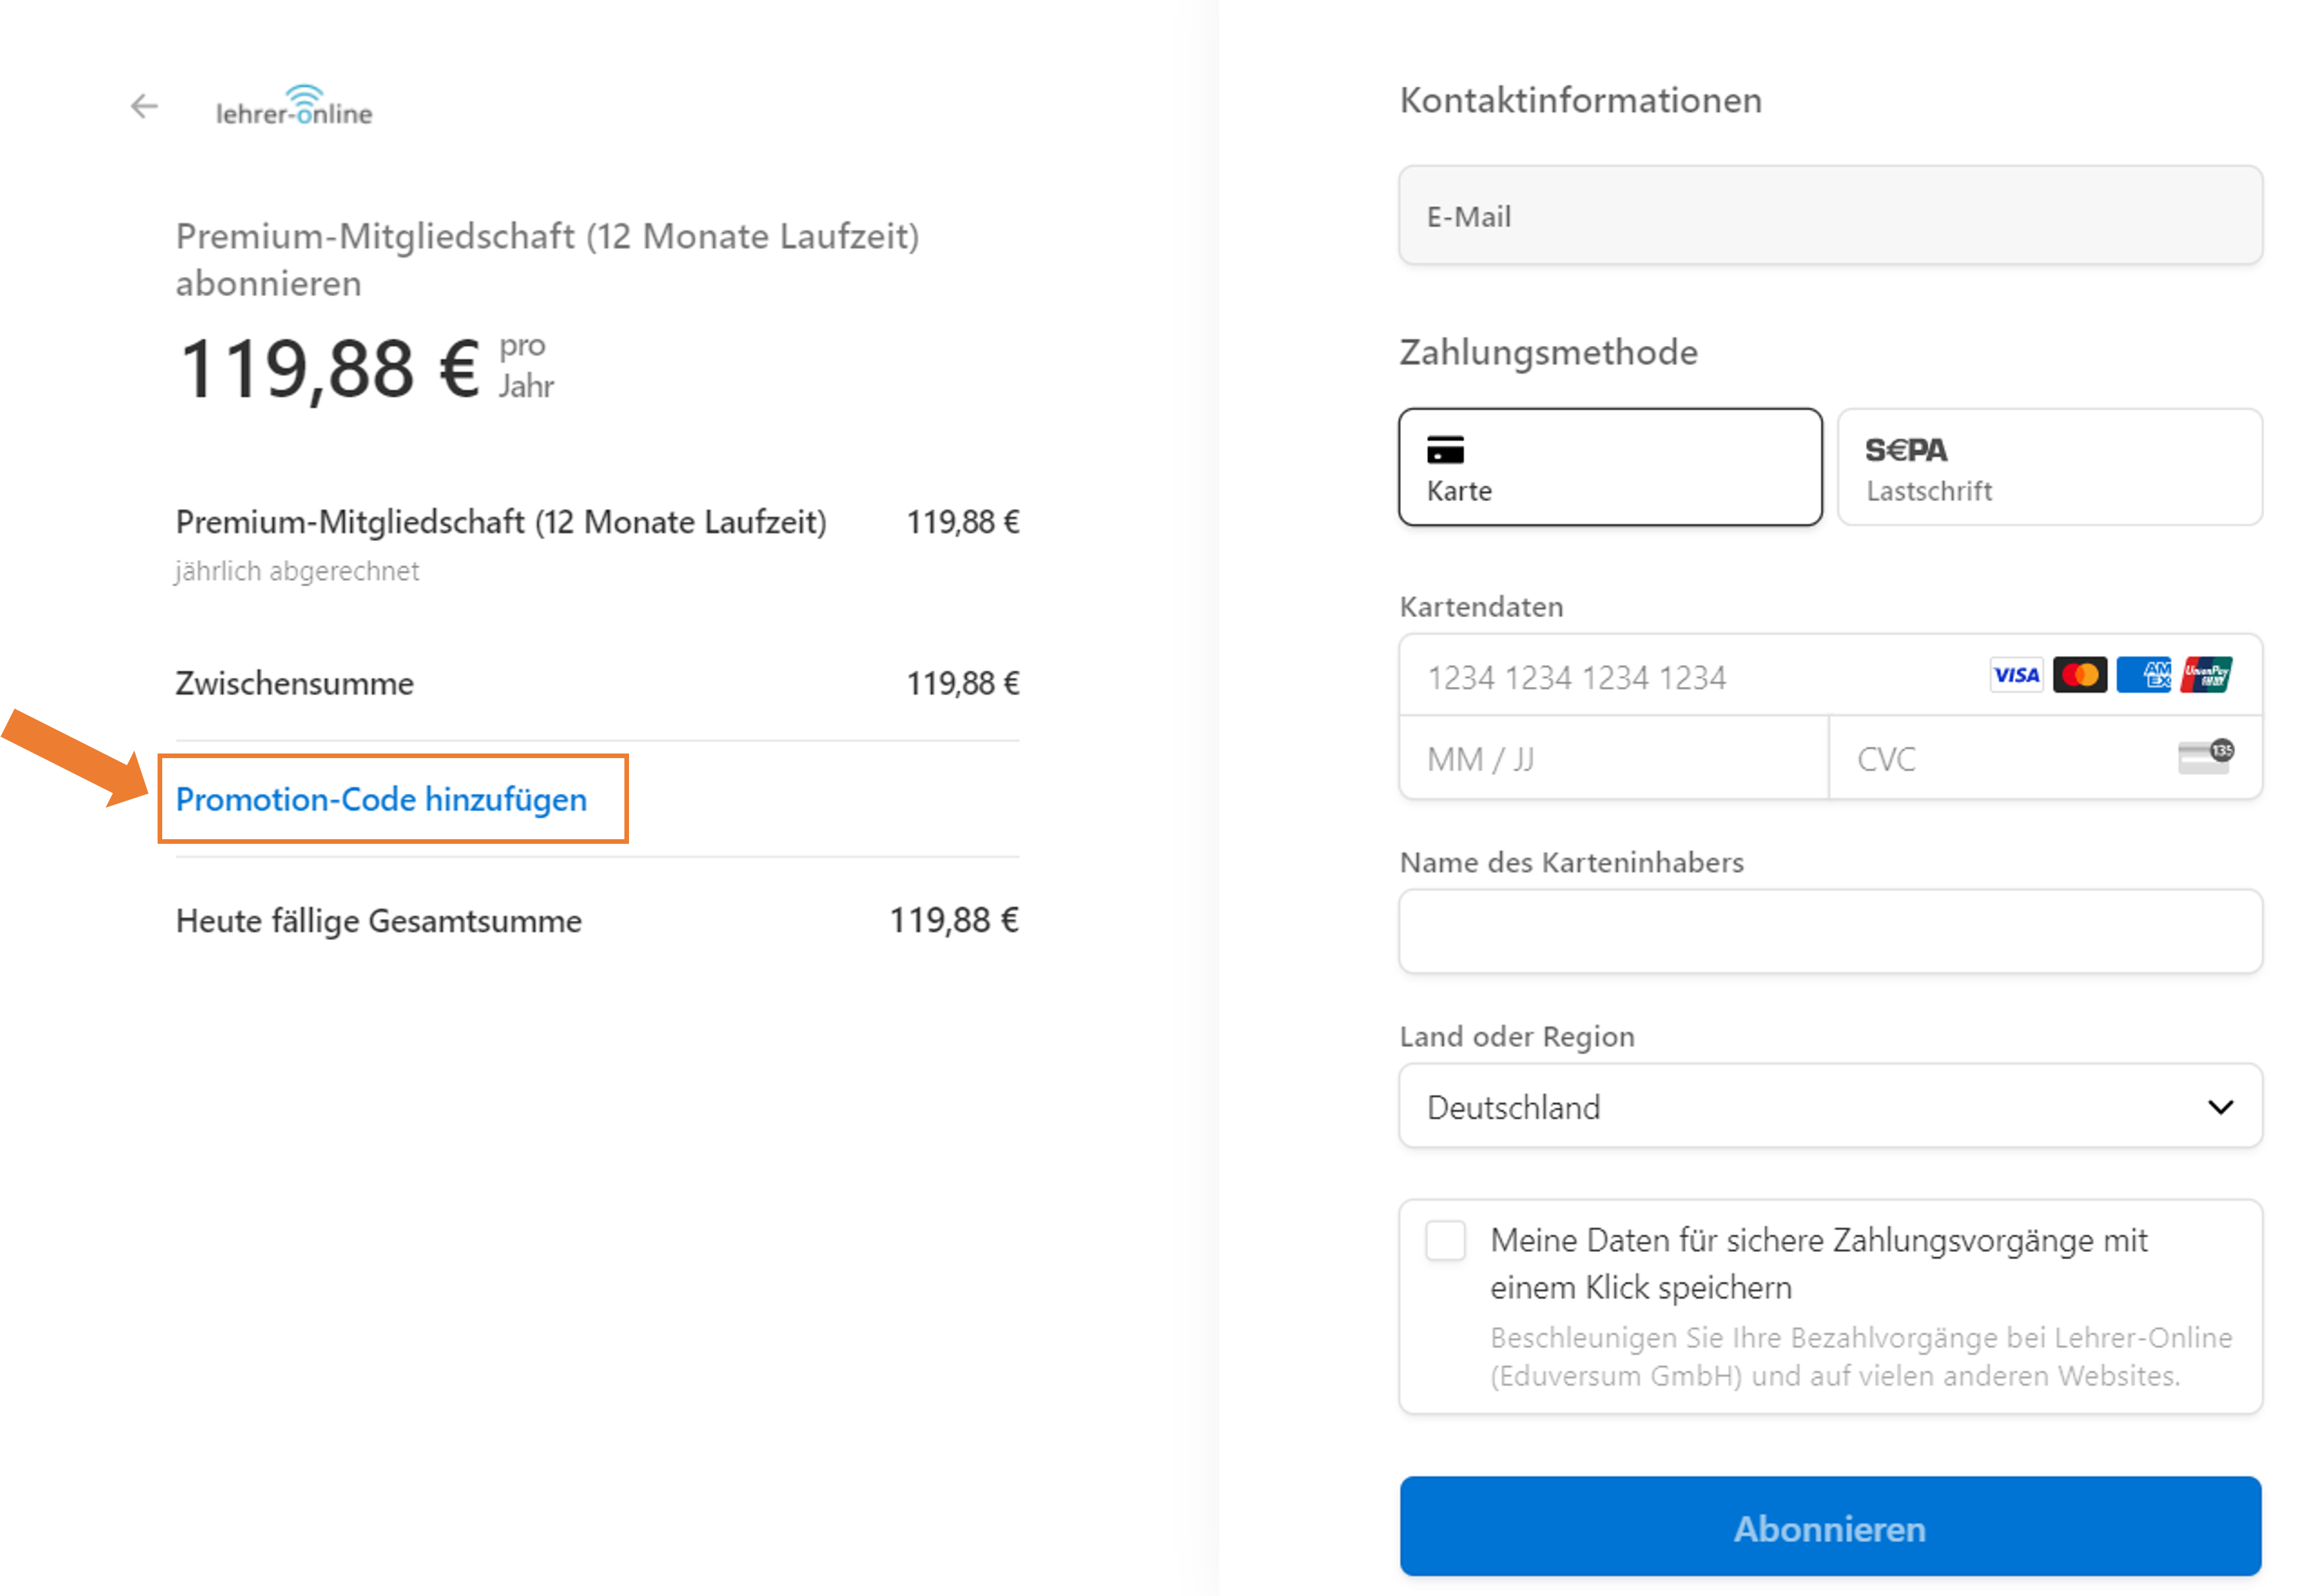Viewport: 2309px width, 1596px height.
Task: Click the Mastercard icon
Action: pos(2080,676)
